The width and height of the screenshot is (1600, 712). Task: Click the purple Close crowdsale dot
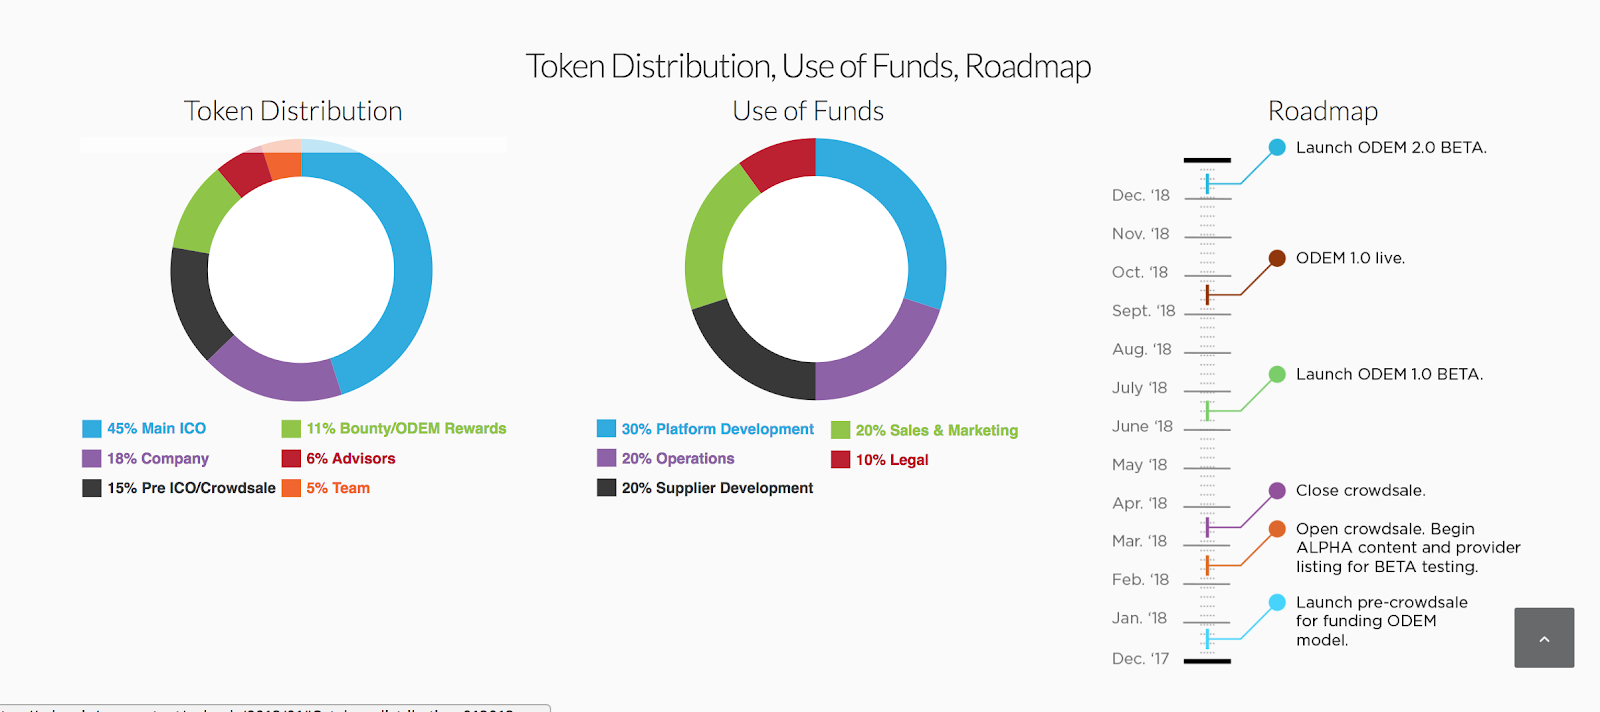[1277, 490]
